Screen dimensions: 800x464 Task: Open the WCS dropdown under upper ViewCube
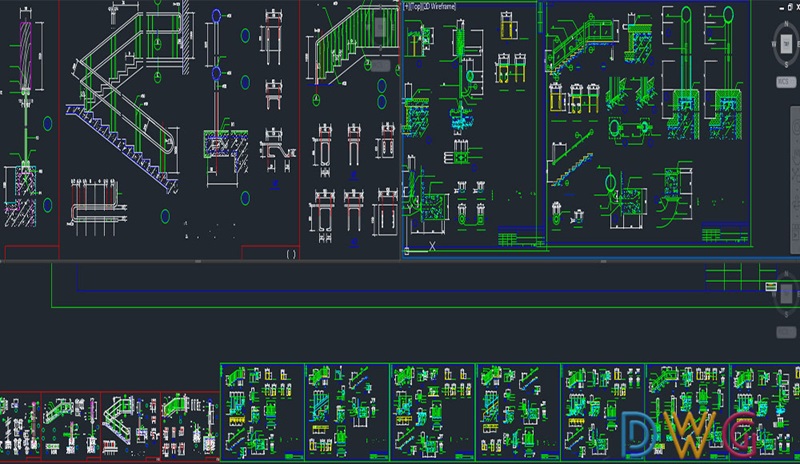[786, 82]
